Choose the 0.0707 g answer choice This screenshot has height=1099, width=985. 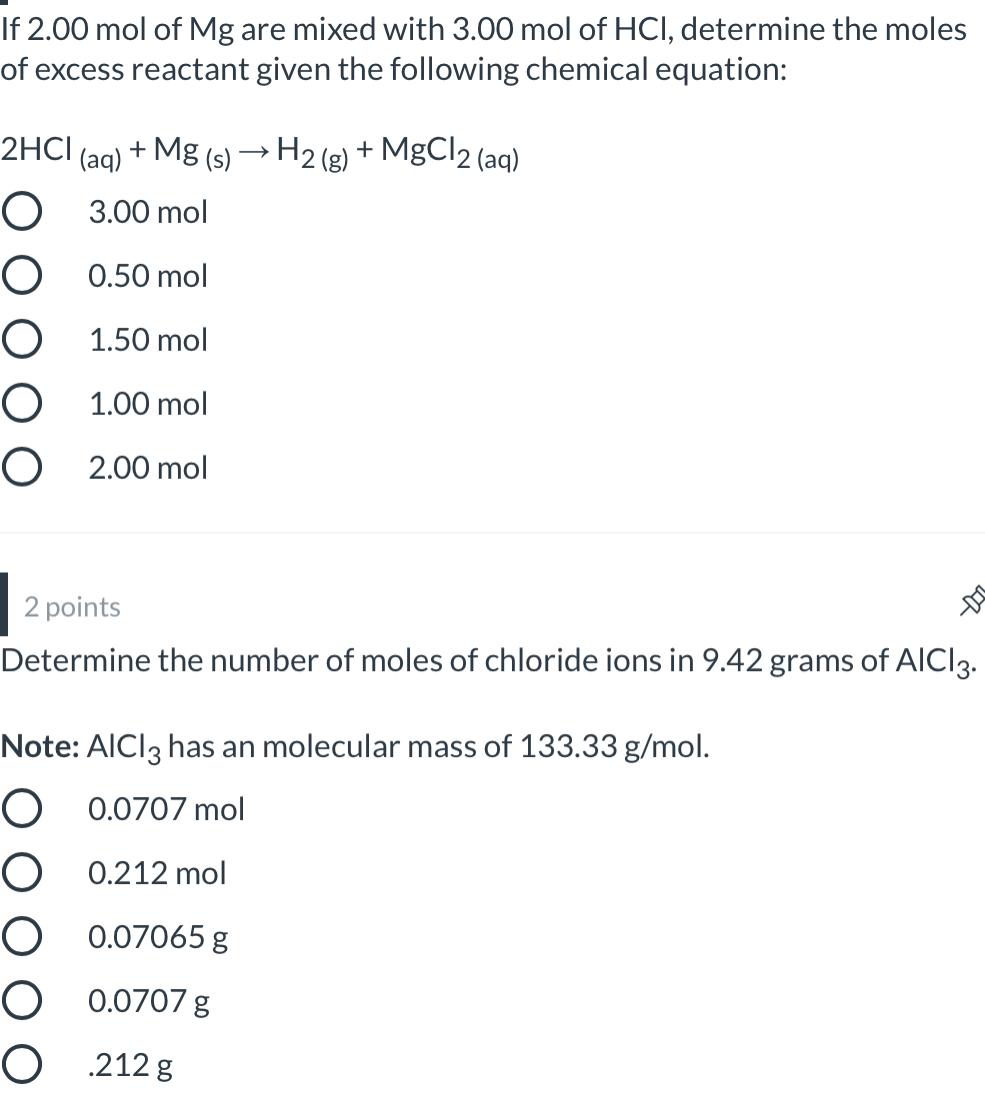[24, 1000]
